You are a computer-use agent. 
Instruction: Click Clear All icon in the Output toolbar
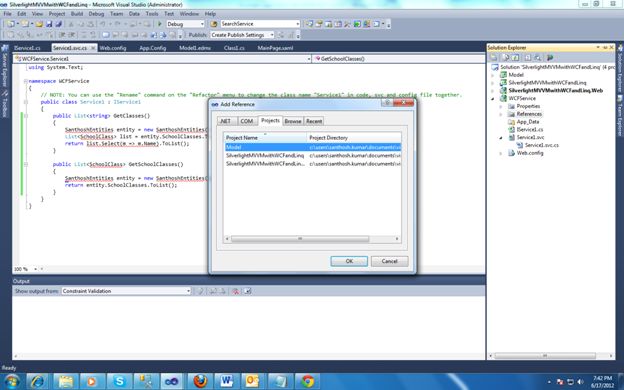point(235,291)
